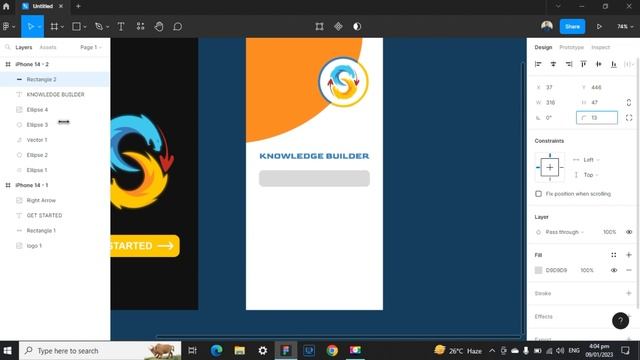The height and width of the screenshot is (360, 640).
Task: Select the Pen tool
Action: 99,27
